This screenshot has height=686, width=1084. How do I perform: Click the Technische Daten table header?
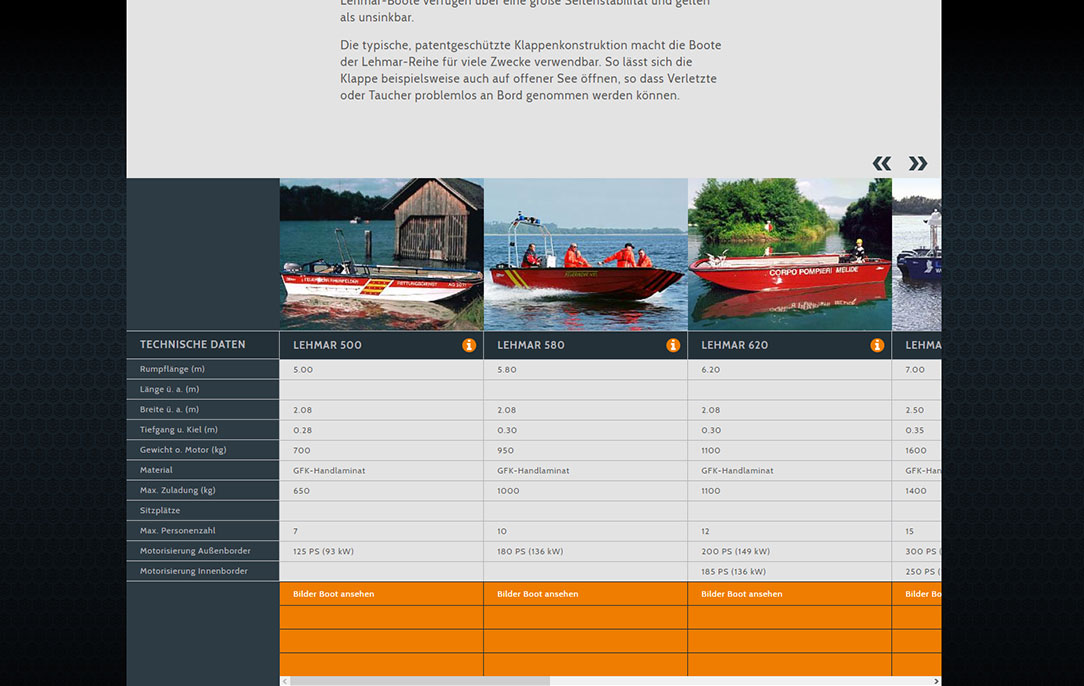pos(192,345)
